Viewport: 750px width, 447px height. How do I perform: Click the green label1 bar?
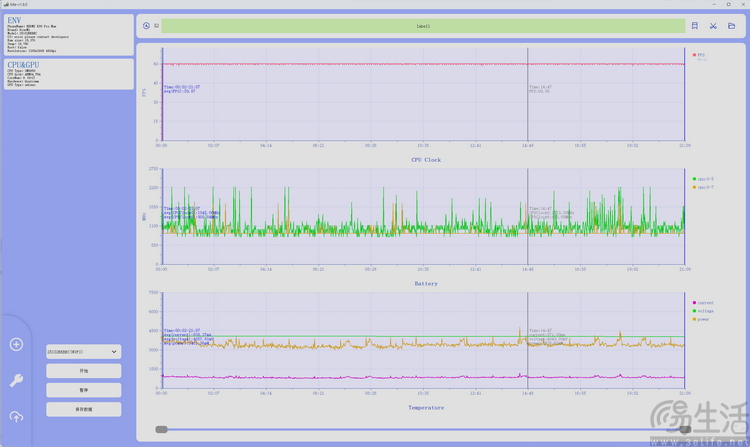pos(424,26)
